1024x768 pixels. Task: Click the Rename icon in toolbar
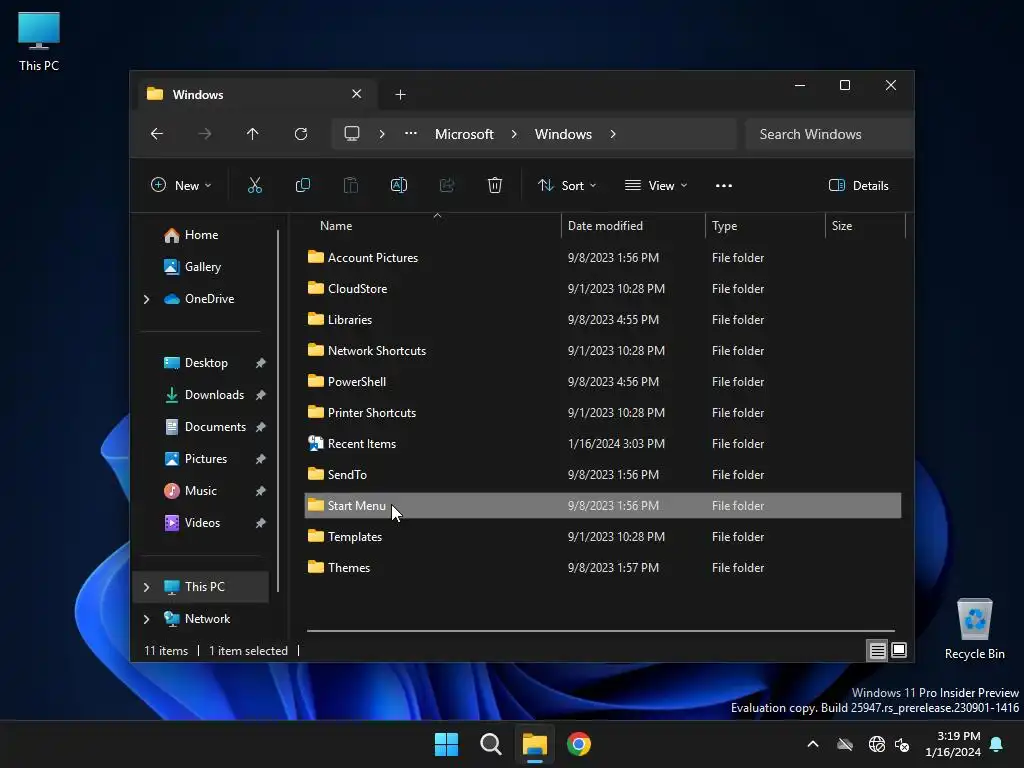[398, 185]
